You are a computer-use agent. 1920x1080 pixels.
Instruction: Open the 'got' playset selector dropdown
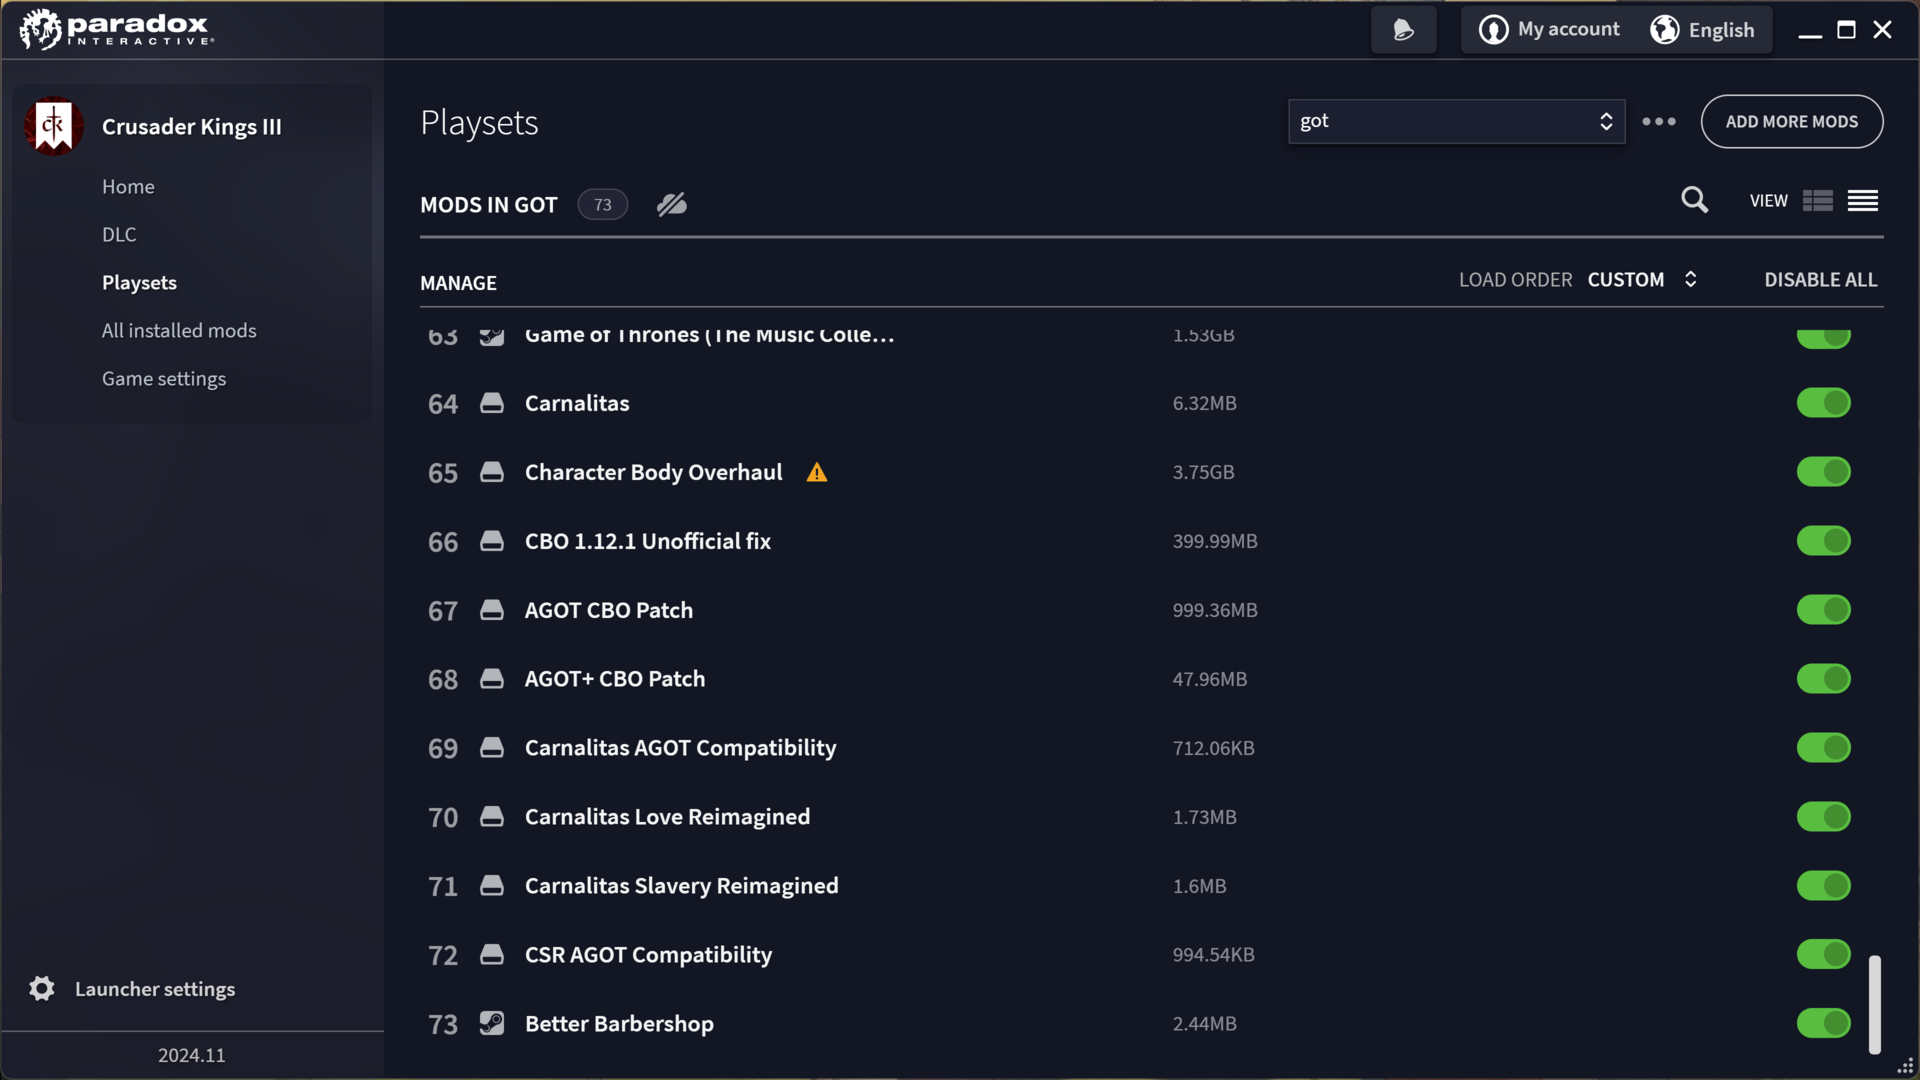point(1456,121)
